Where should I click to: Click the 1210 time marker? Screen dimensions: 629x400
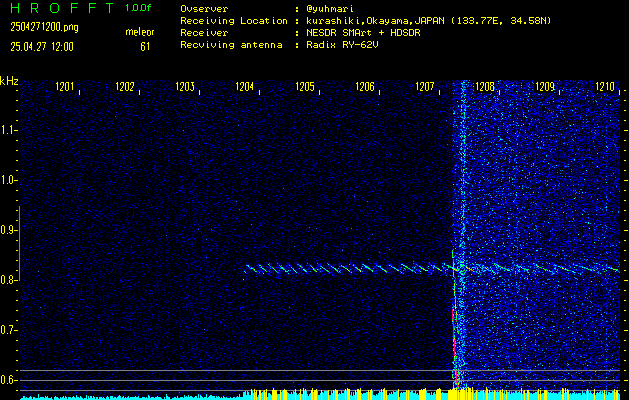click(x=605, y=86)
